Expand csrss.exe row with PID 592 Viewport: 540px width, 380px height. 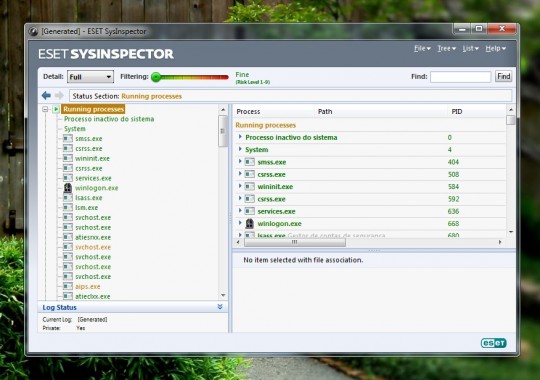pos(240,198)
